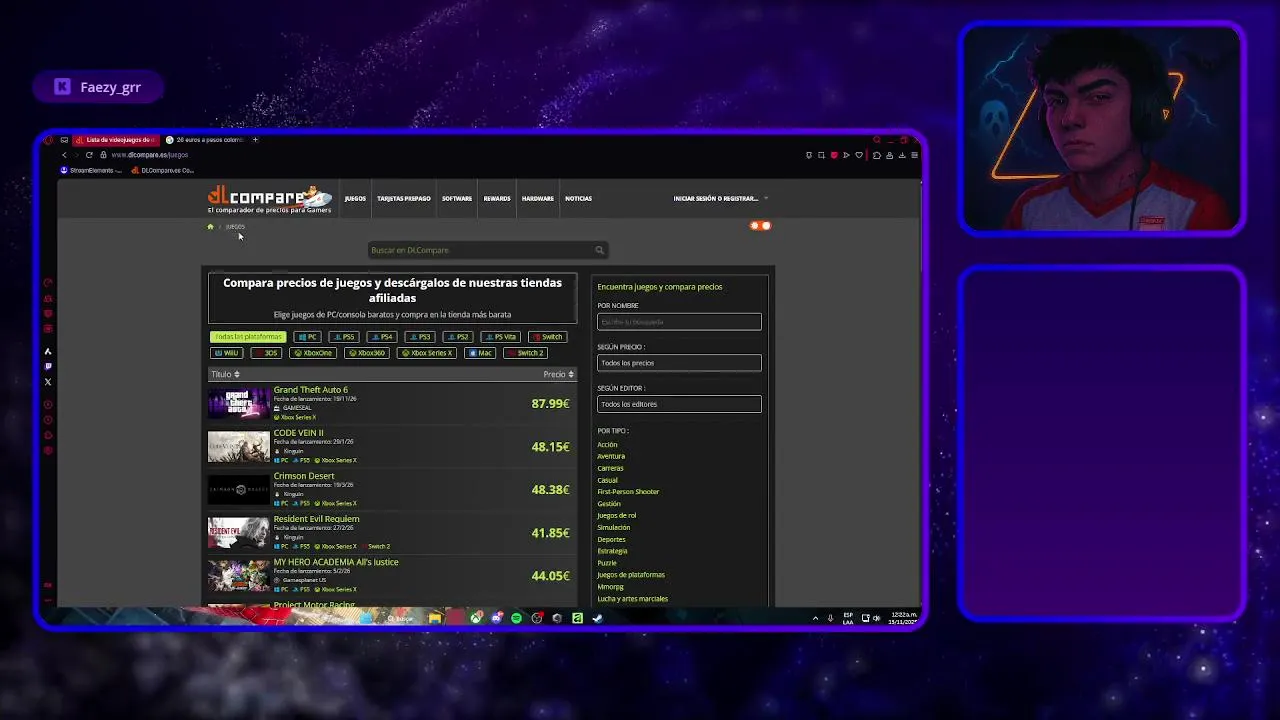Open Juegos menu in site header

point(355,198)
